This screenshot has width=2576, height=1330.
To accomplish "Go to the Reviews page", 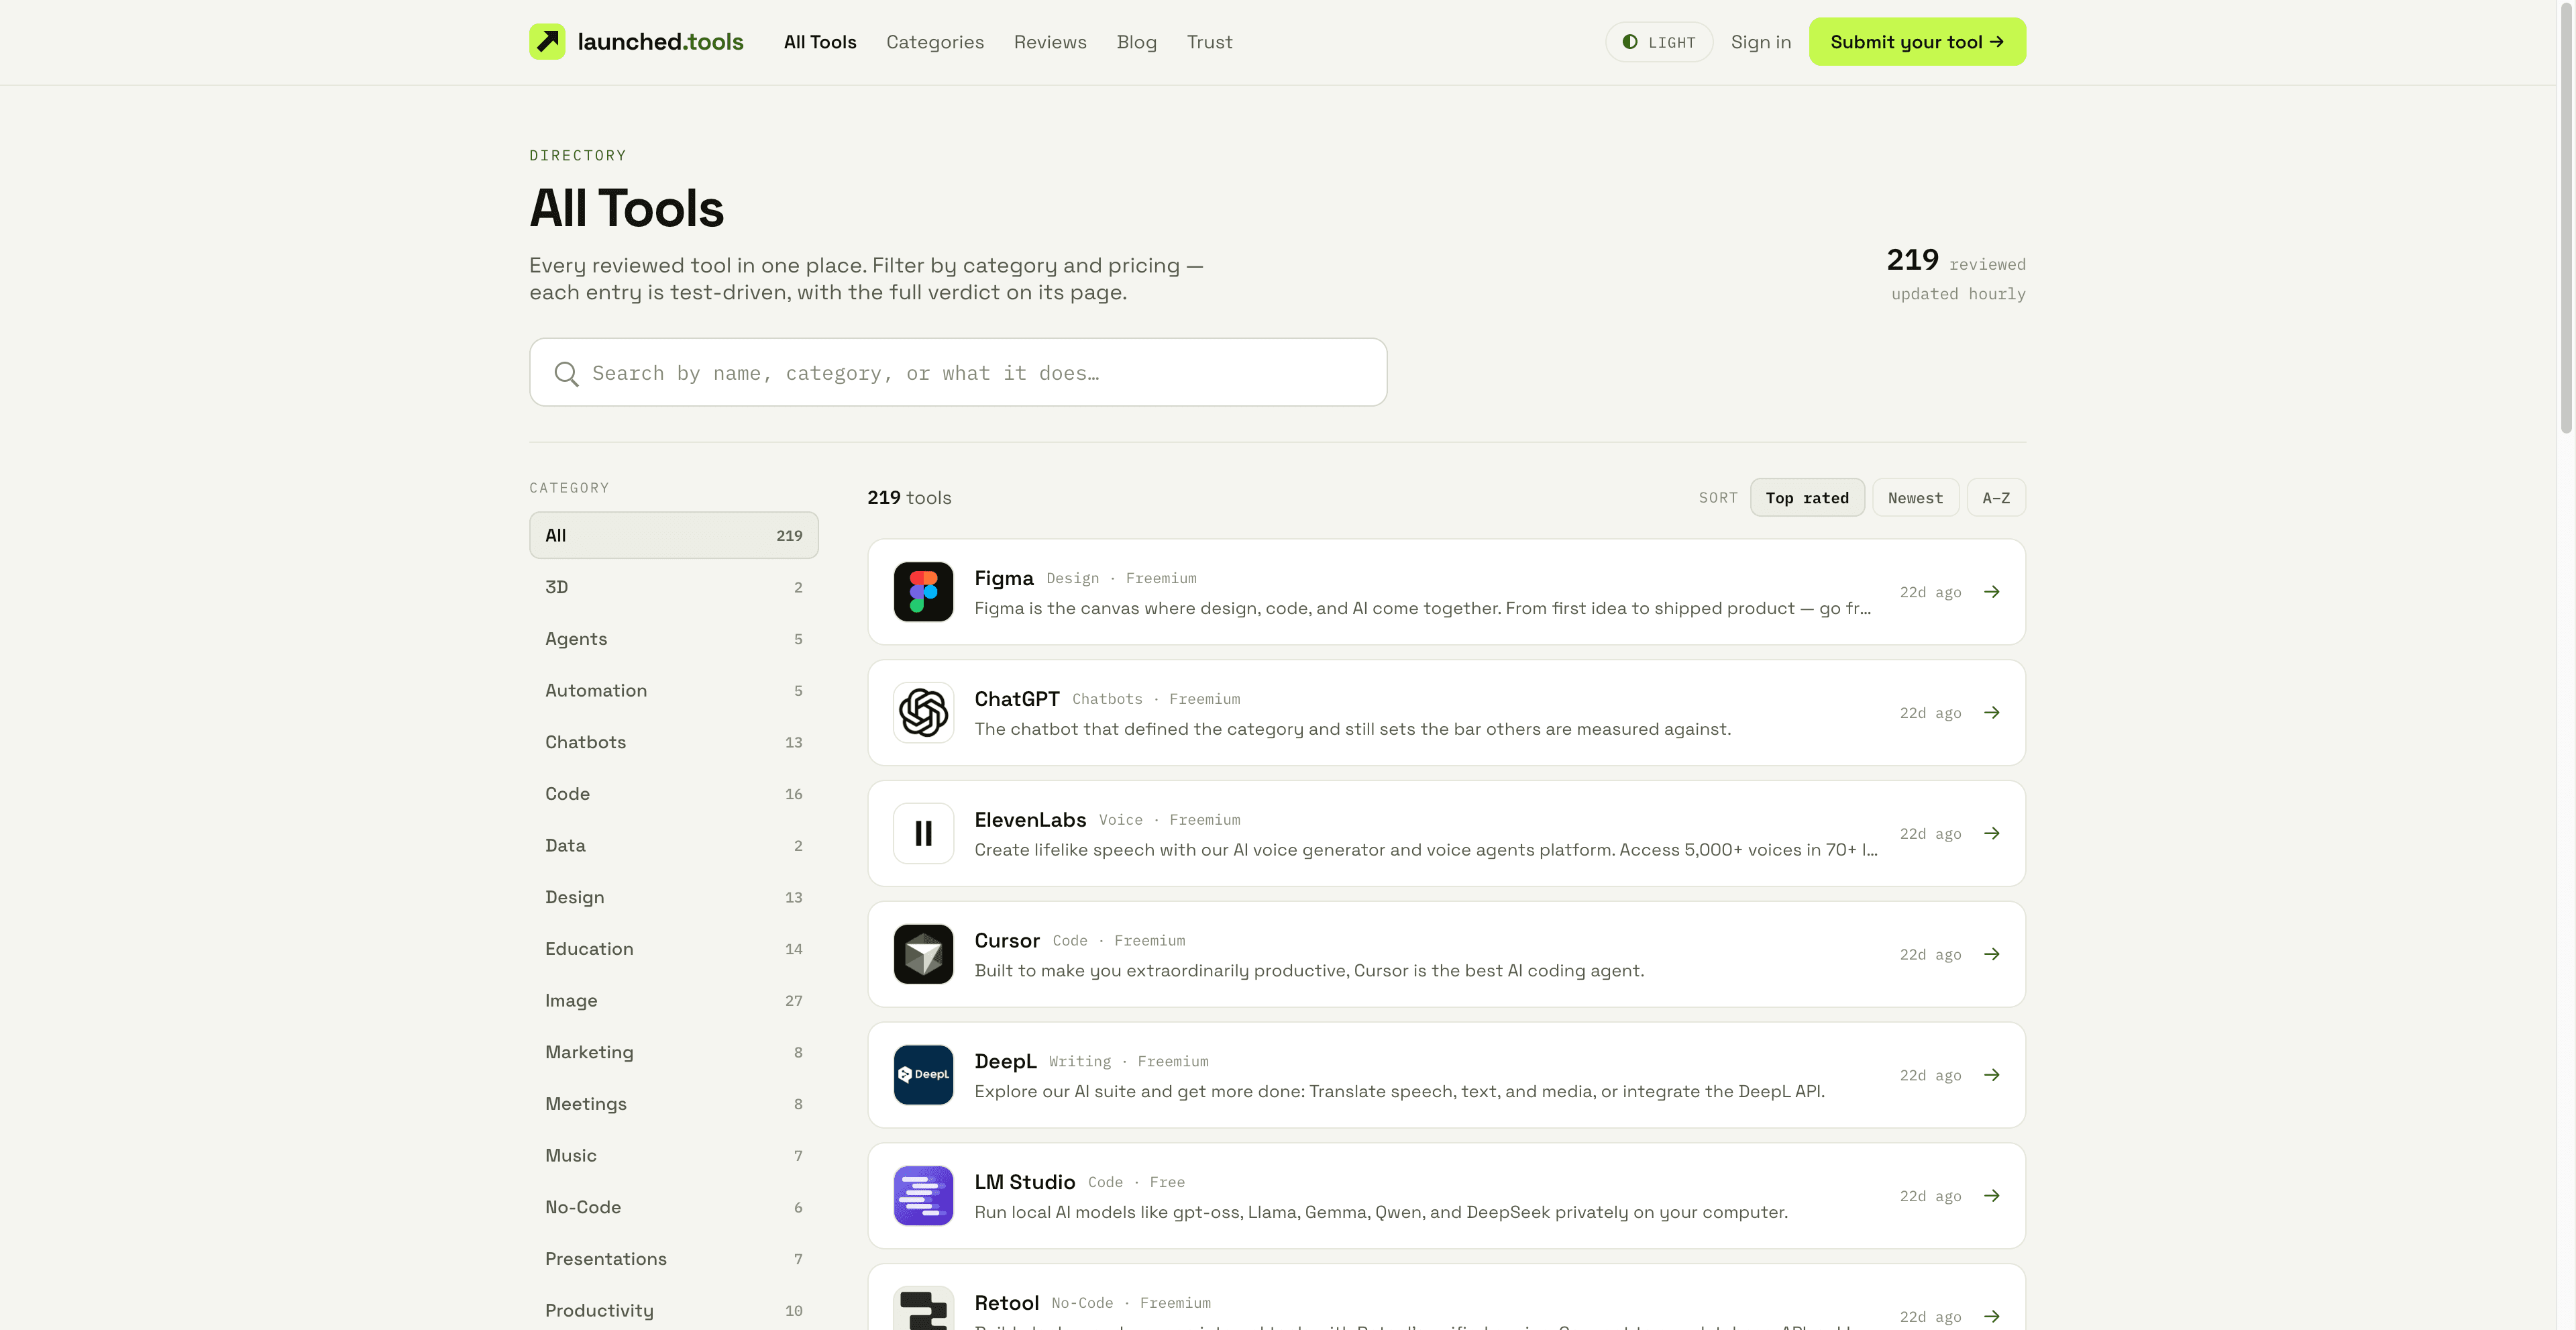I will (1050, 42).
